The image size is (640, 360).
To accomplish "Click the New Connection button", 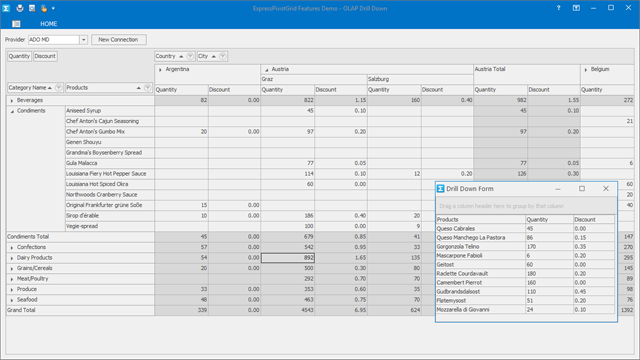I will (x=118, y=40).
